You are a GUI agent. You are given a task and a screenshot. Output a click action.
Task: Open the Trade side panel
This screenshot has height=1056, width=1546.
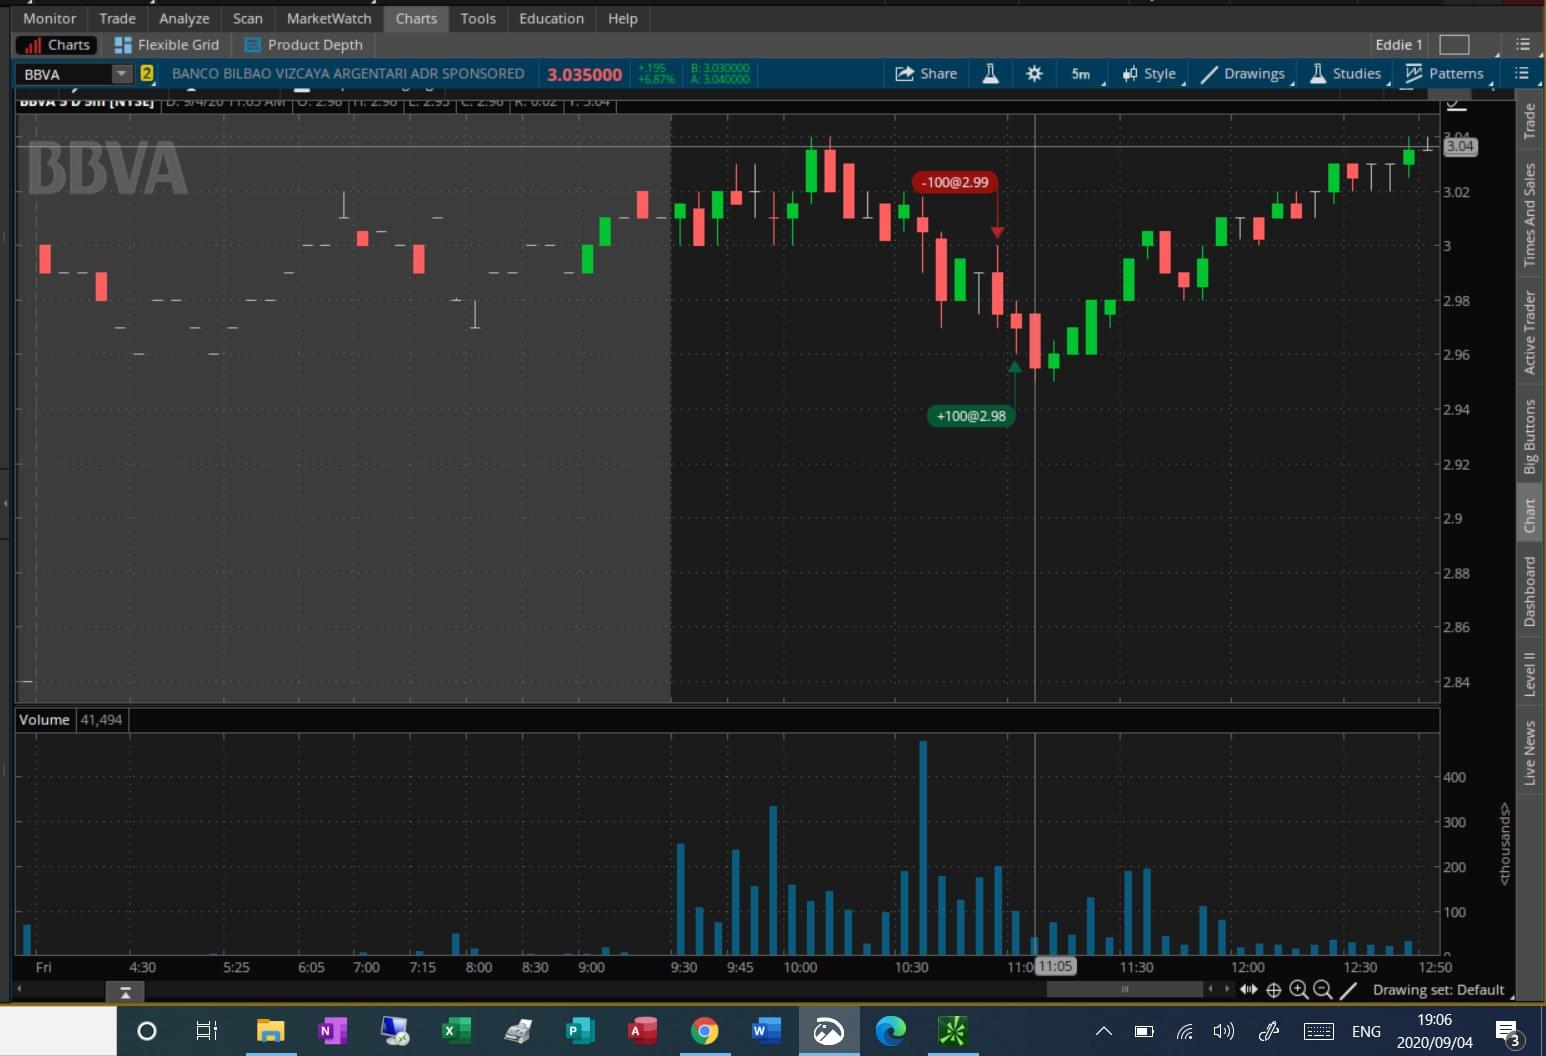(x=1529, y=121)
